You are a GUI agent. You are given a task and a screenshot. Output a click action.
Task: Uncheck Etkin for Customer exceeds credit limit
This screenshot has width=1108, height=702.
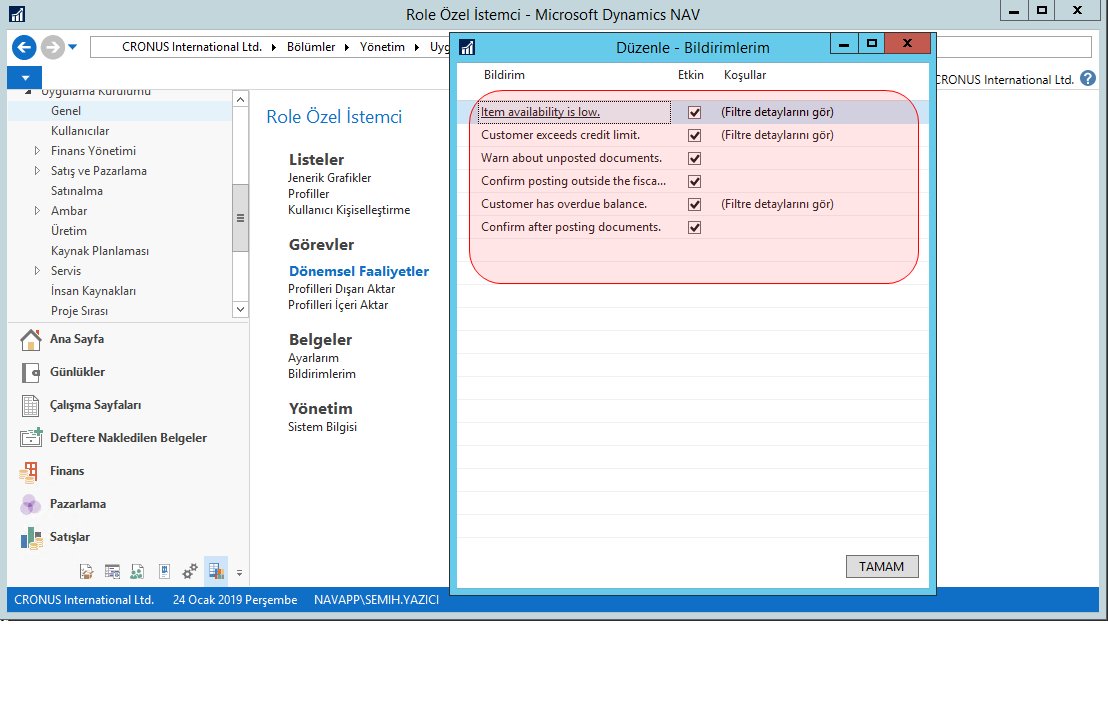(695, 135)
